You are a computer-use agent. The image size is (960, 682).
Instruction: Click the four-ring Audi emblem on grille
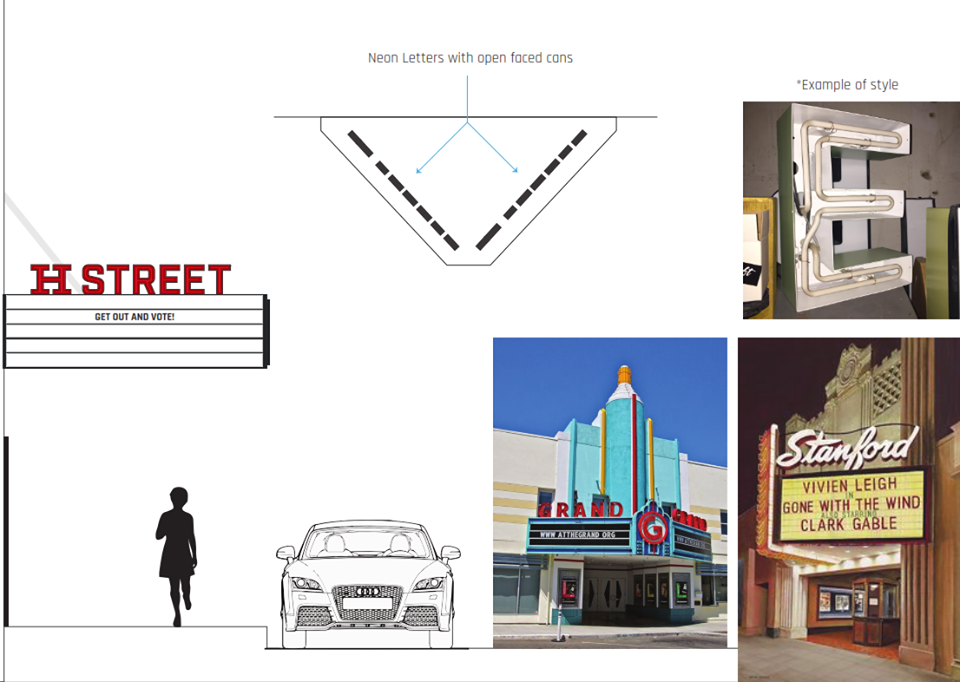coord(368,591)
